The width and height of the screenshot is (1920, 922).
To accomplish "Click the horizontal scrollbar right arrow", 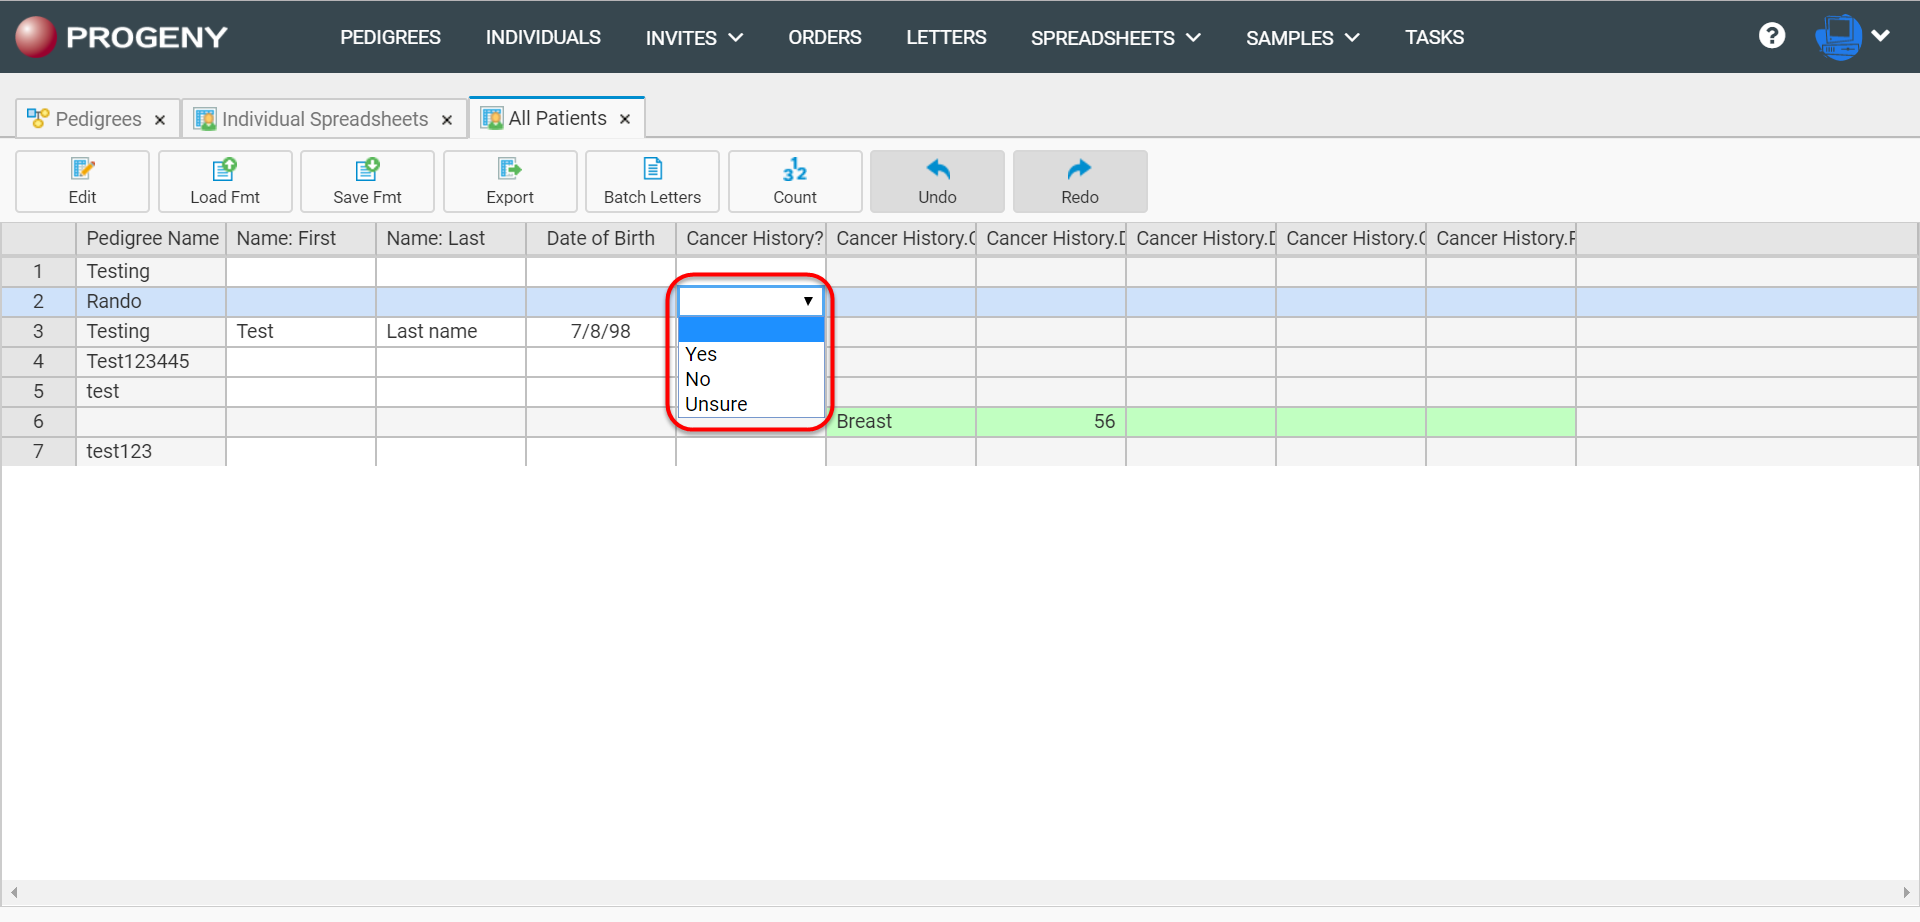I will click(1905, 893).
